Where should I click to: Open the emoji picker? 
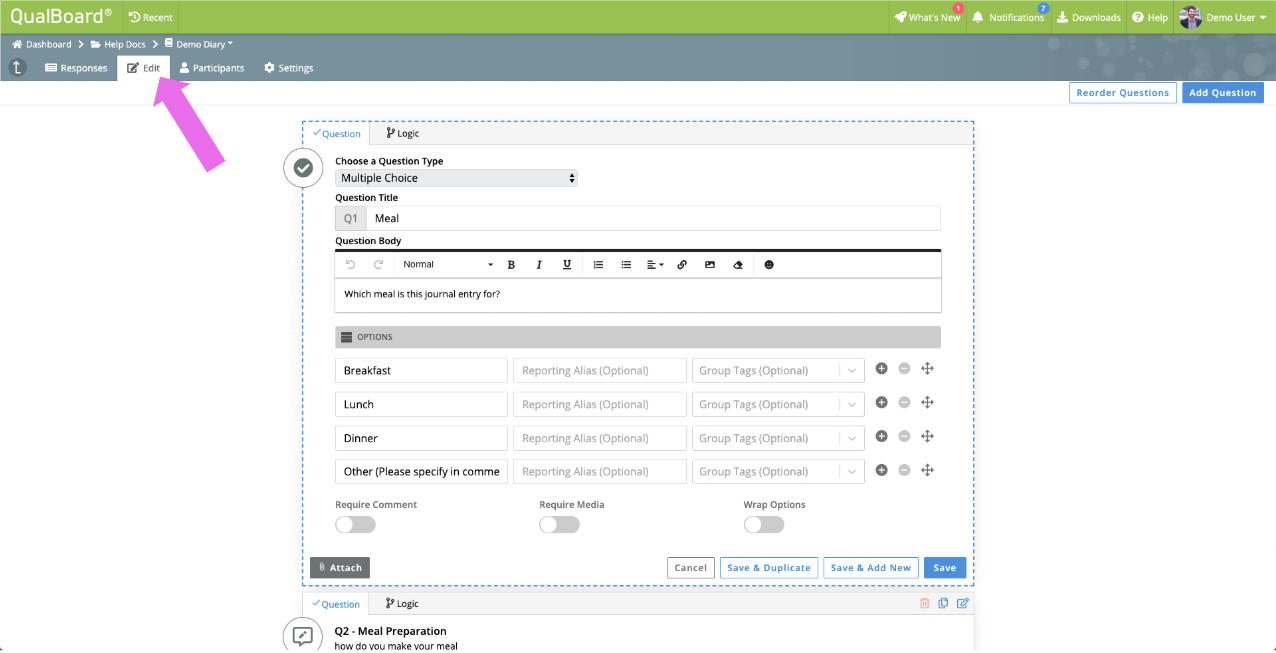click(769, 265)
